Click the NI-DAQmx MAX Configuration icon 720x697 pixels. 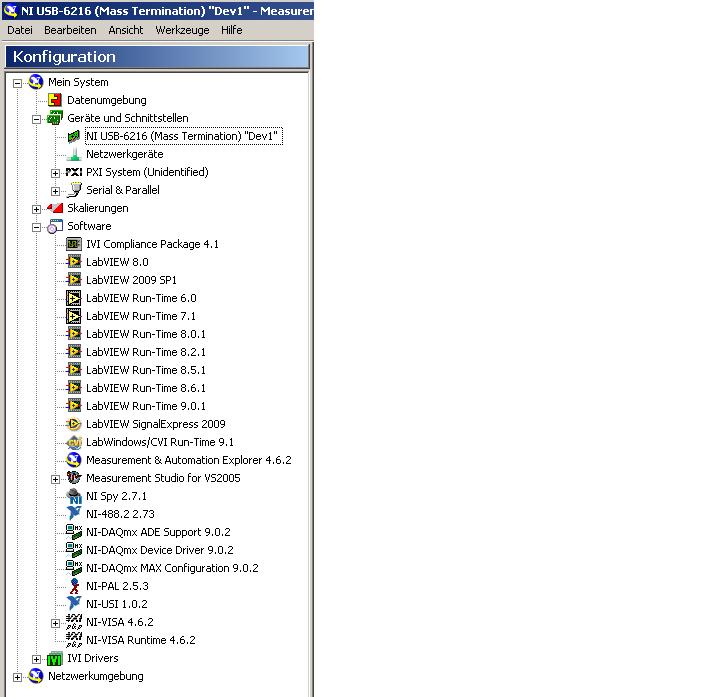[73, 568]
